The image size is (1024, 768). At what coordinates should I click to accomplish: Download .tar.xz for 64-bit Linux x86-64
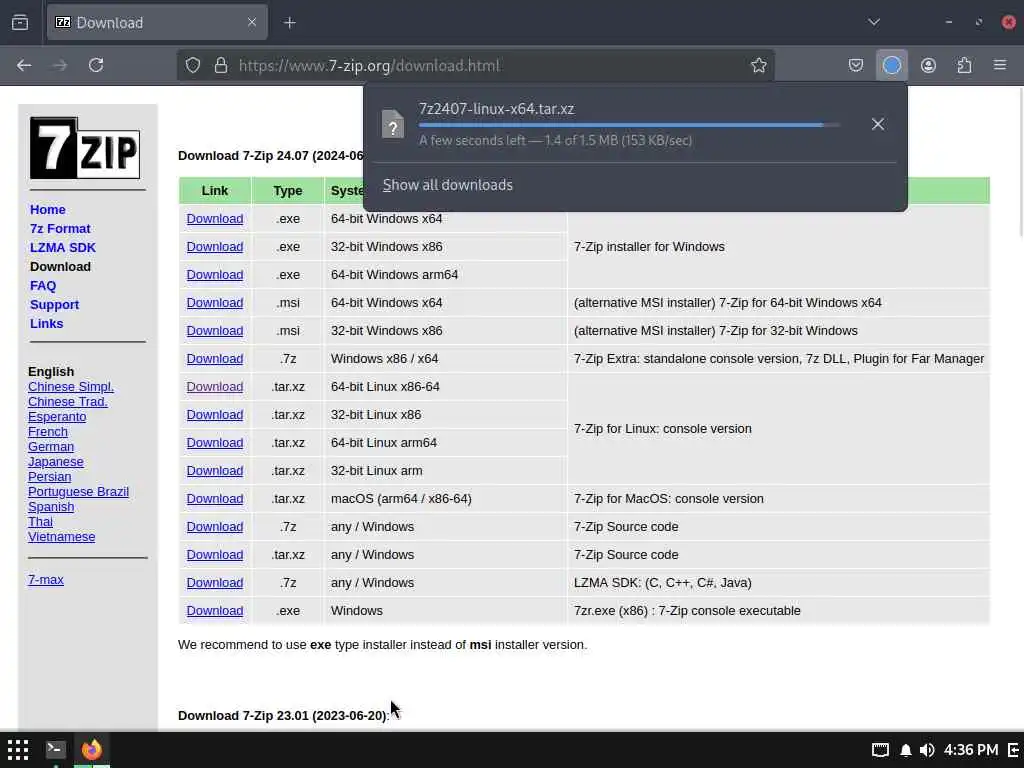(215, 387)
